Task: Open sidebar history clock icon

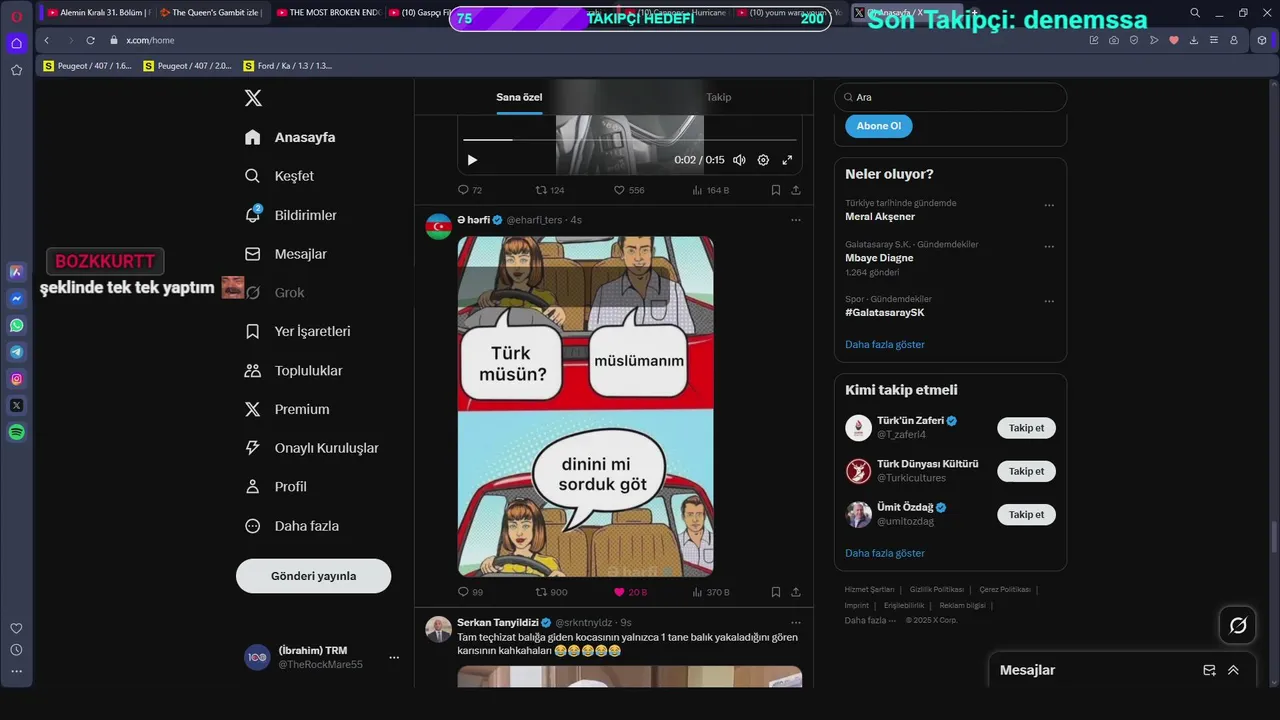Action: (16, 650)
